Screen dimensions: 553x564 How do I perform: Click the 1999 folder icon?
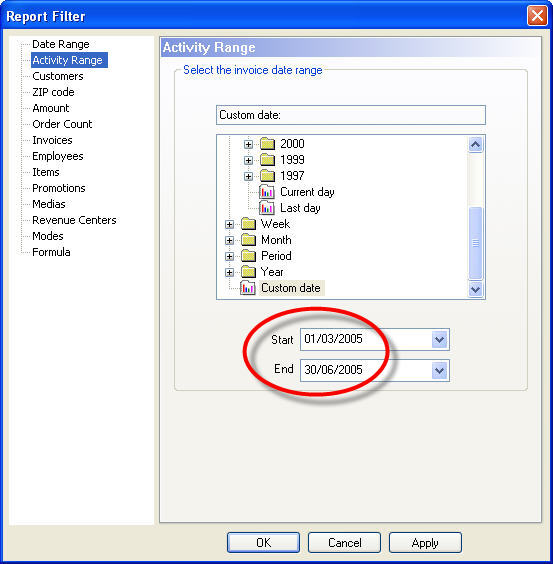click(267, 160)
